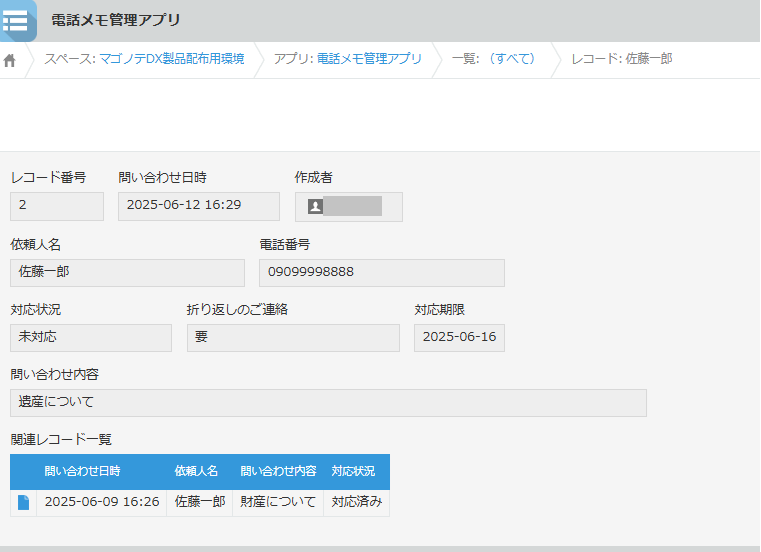The width and height of the screenshot is (761, 552).
Task: Open the app list icon at top-left
Action: pyautogui.click(x=18, y=20)
